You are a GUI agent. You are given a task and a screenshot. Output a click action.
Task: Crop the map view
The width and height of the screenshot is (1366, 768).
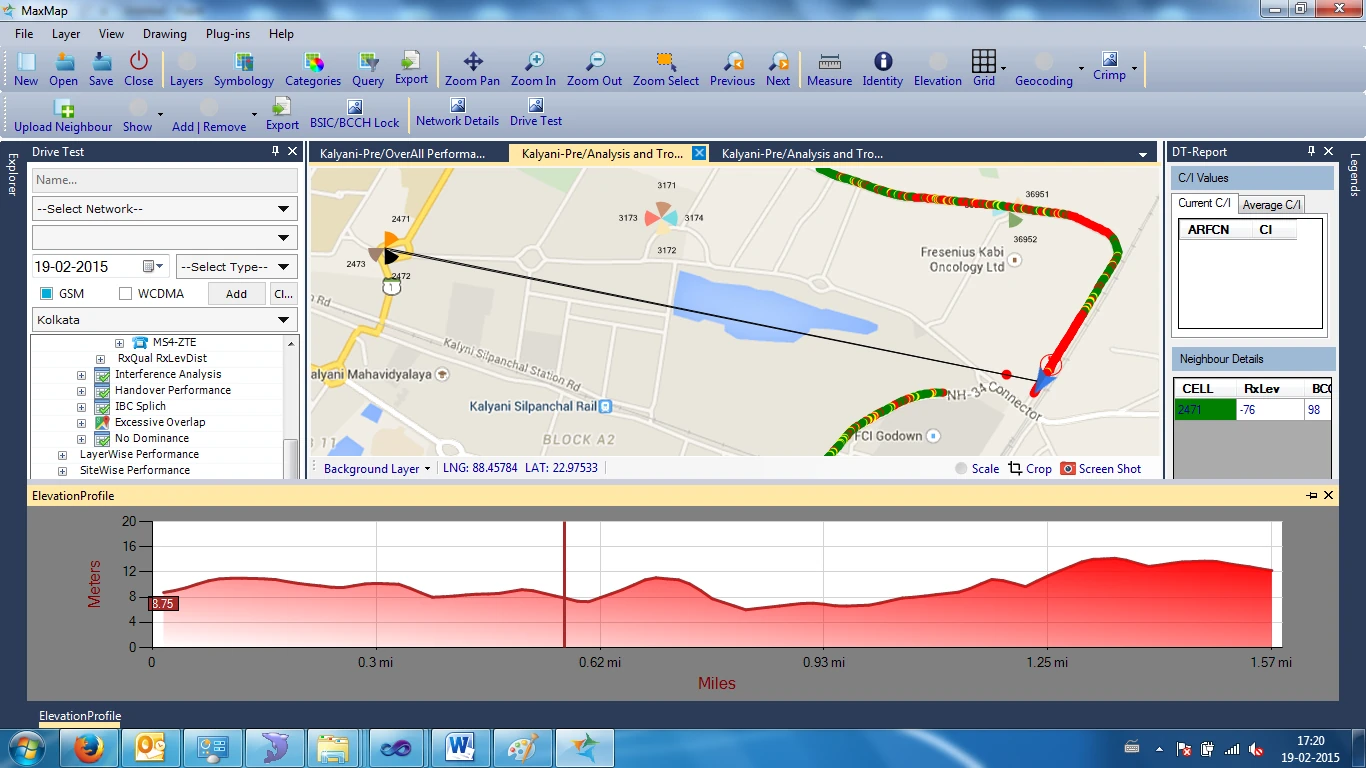pos(1030,468)
